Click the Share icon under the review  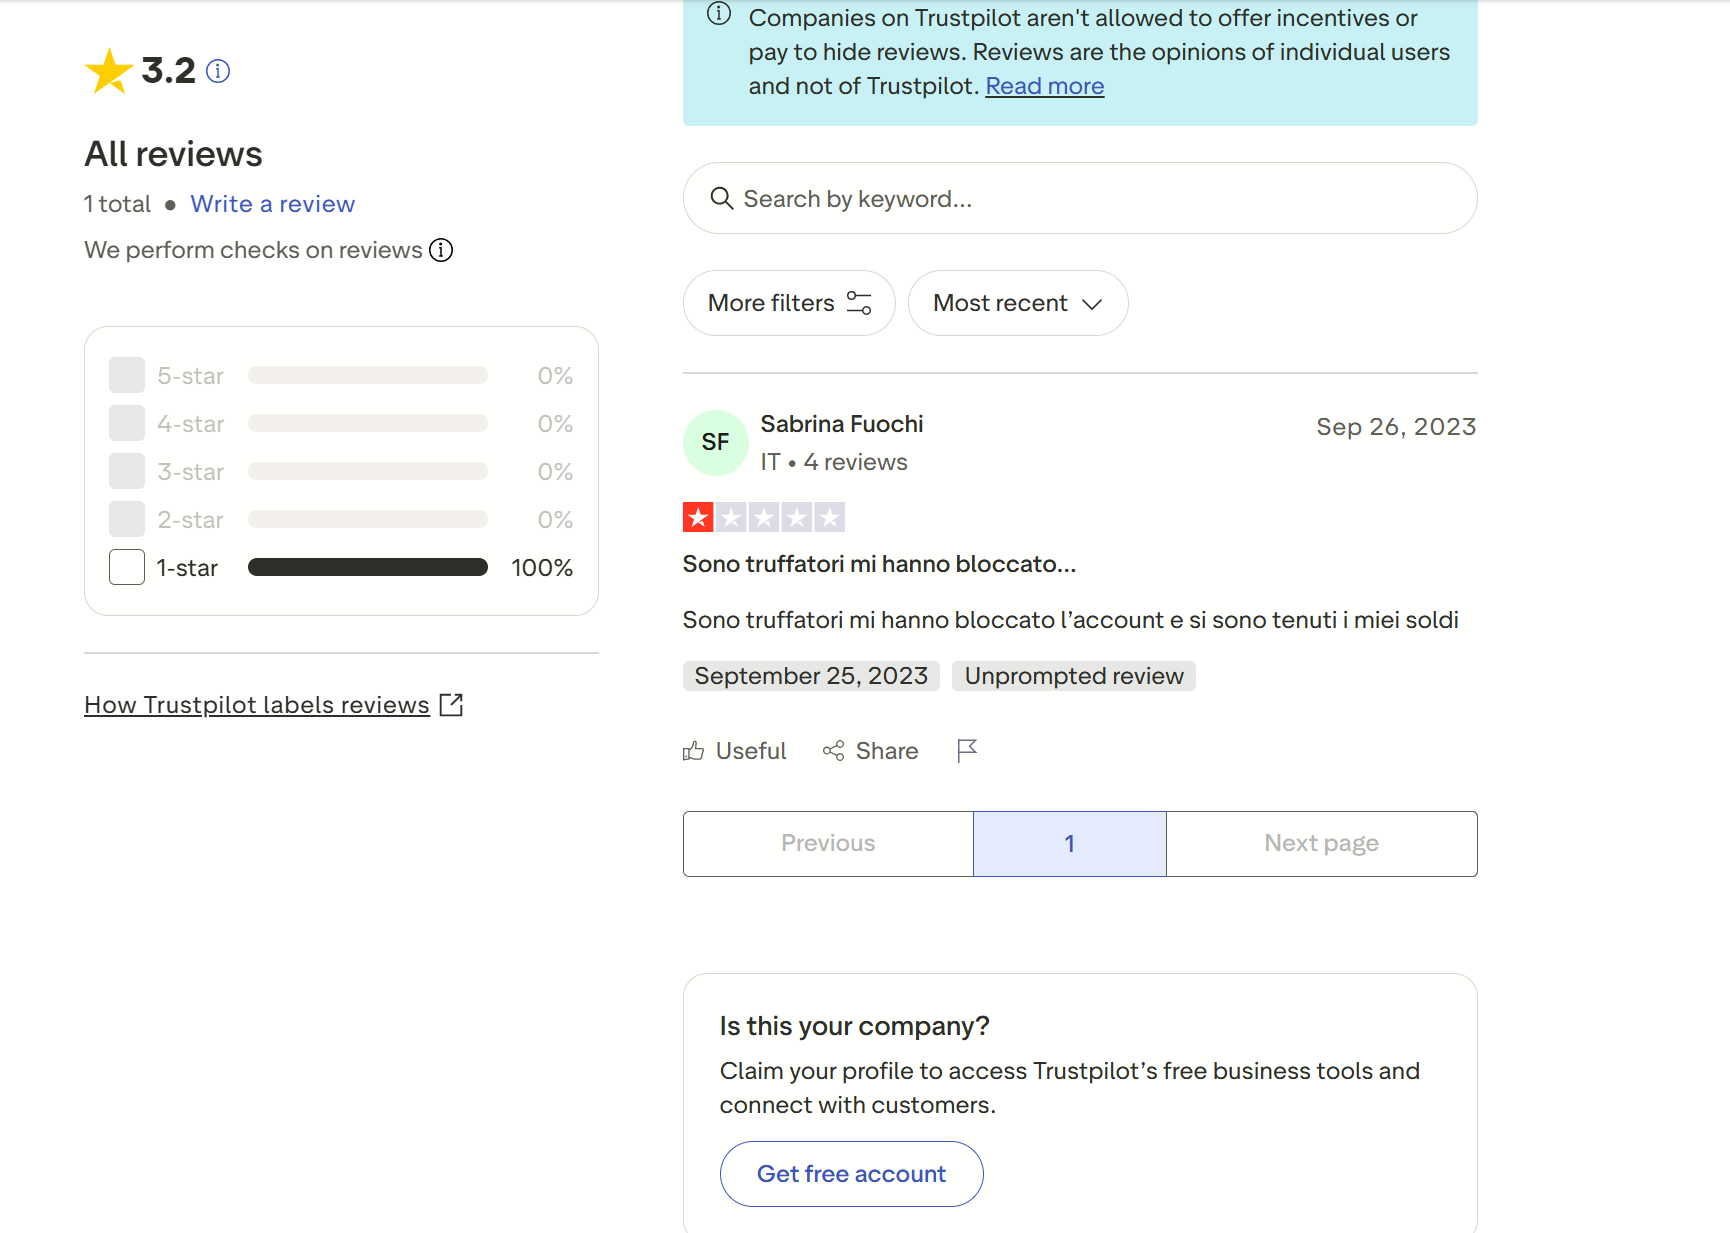pyautogui.click(x=833, y=751)
